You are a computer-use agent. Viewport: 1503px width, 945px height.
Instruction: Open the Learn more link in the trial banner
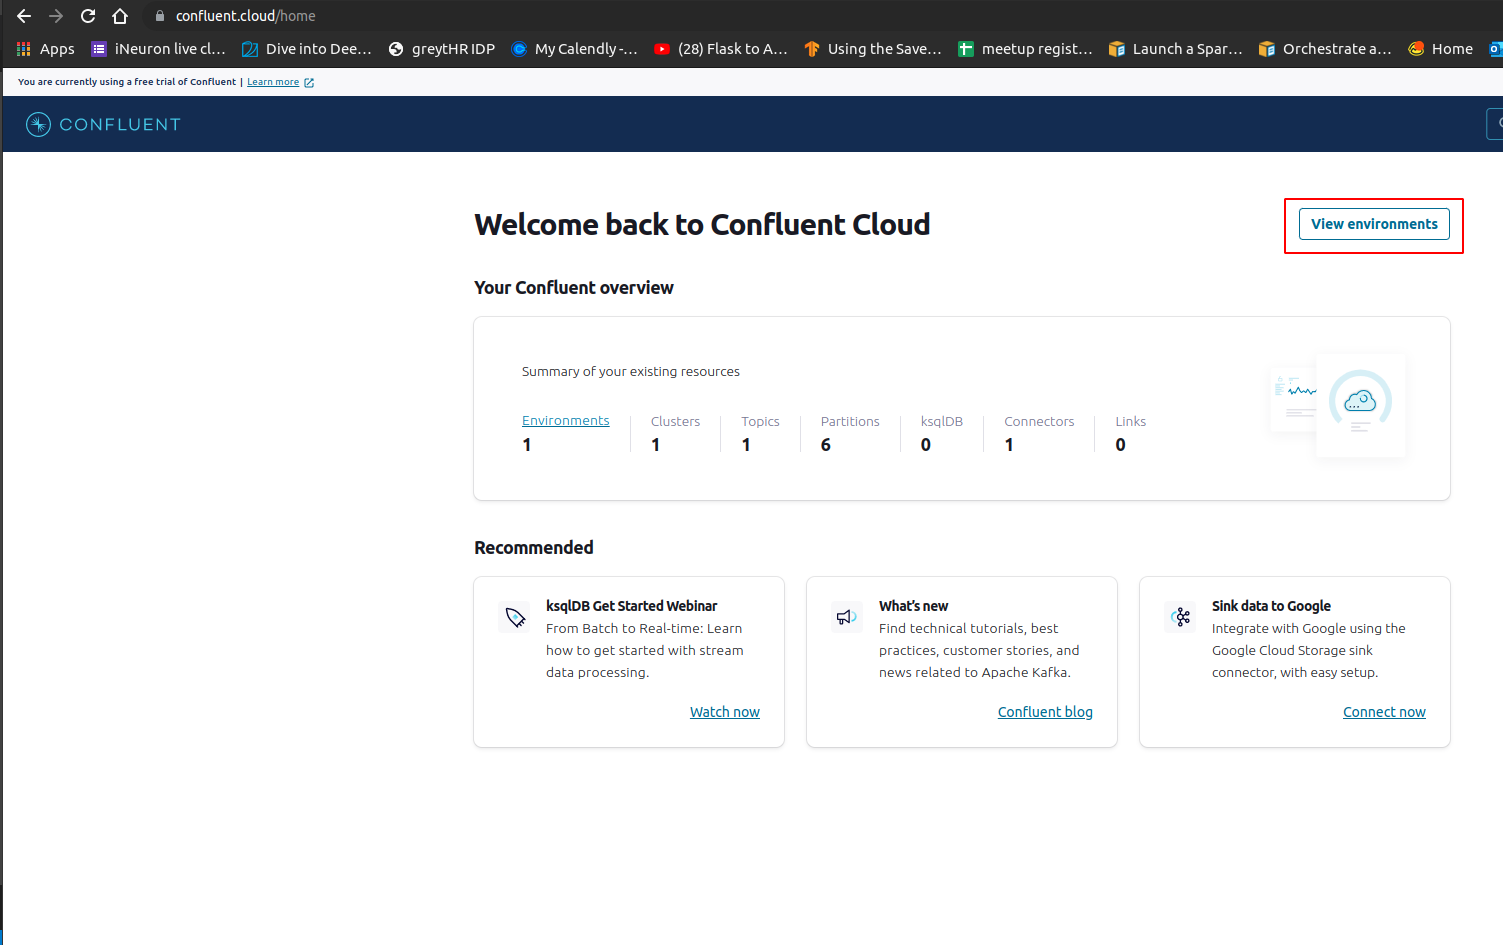click(x=273, y=81)
